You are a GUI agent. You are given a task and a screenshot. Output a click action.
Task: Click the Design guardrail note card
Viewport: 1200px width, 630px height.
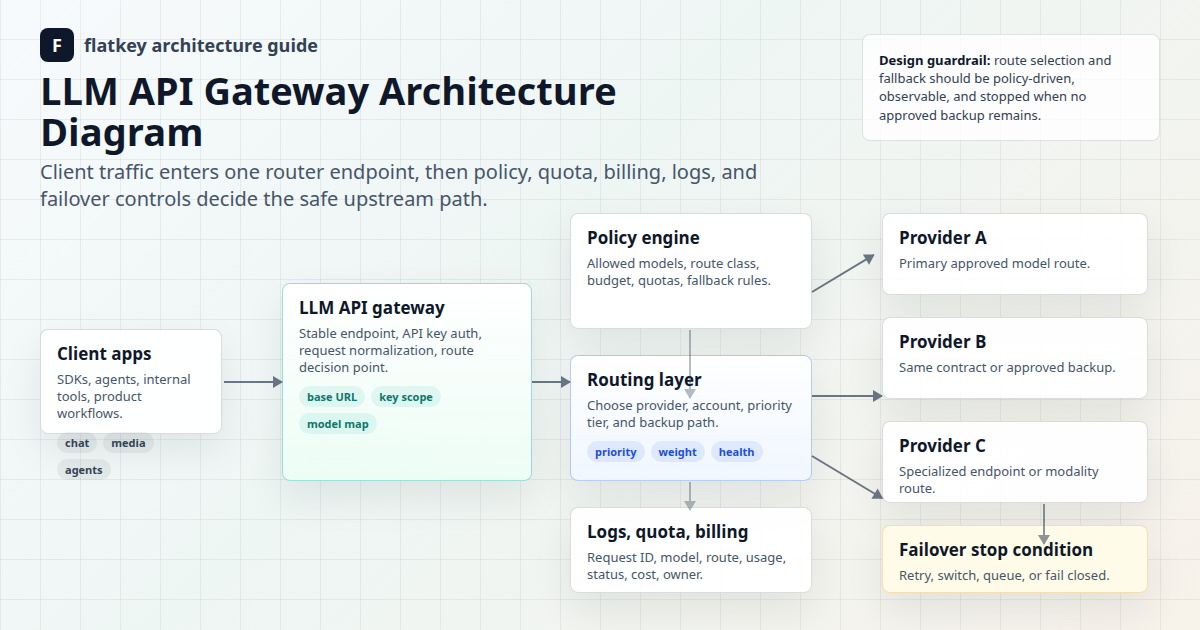point(1011,88)
